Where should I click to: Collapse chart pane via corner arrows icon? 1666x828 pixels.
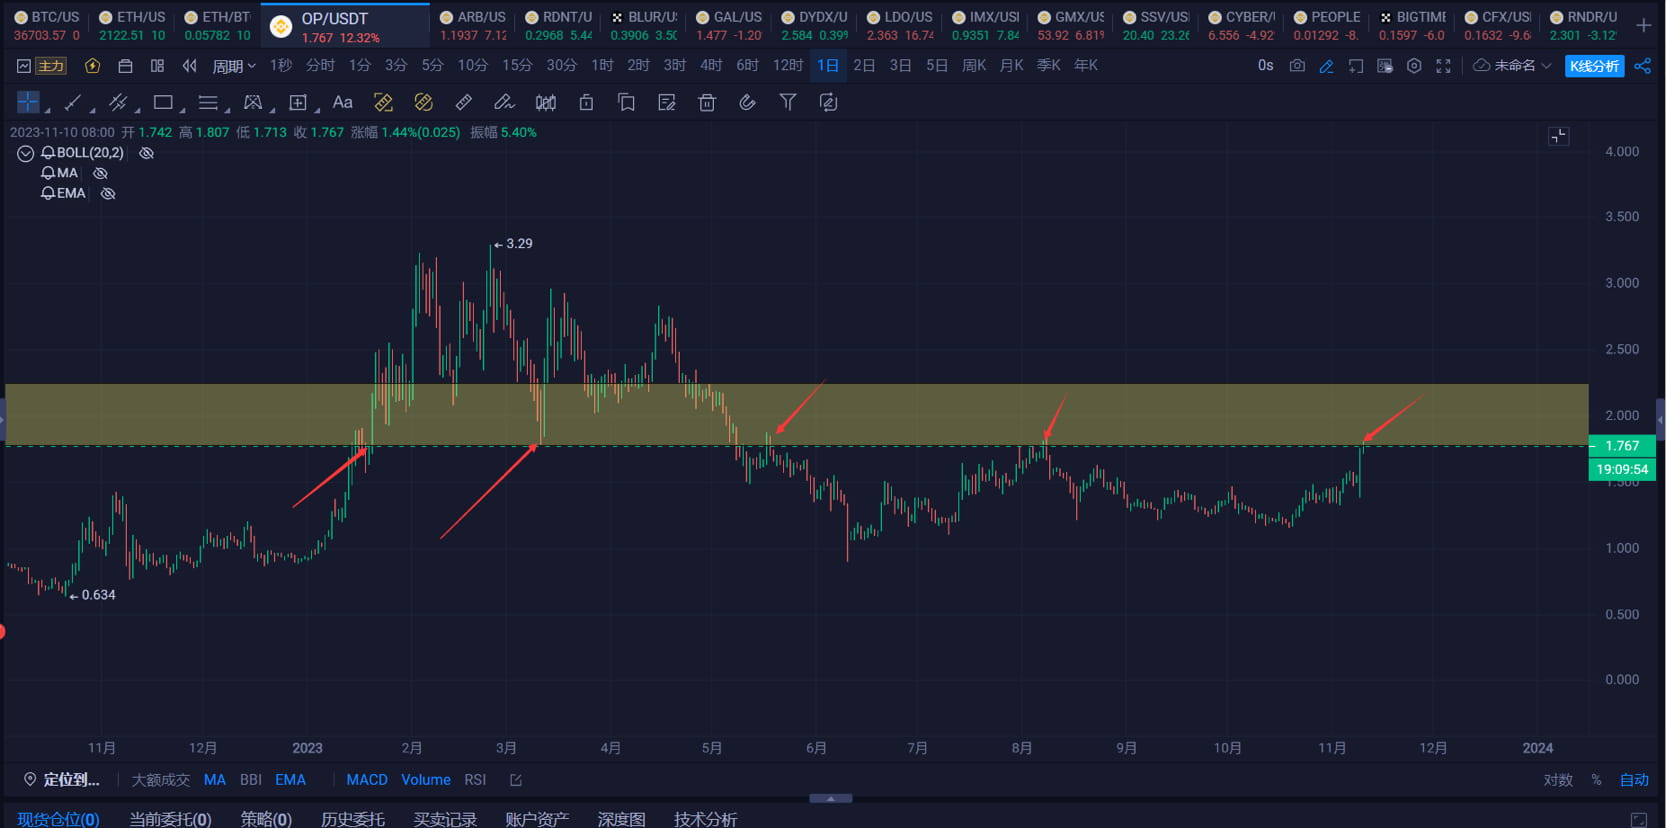click(x=1558, y=136)
